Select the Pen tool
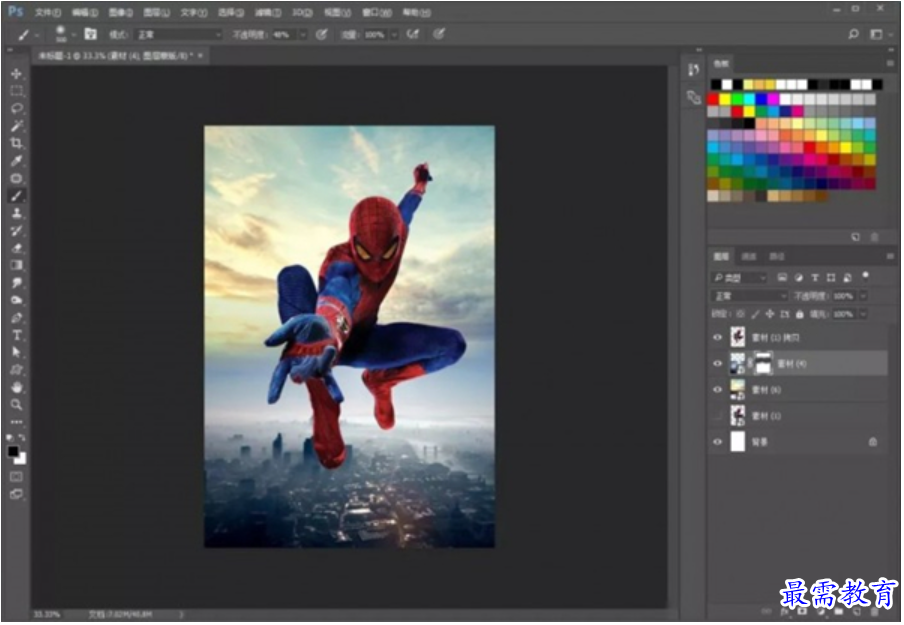 (17, 318)
